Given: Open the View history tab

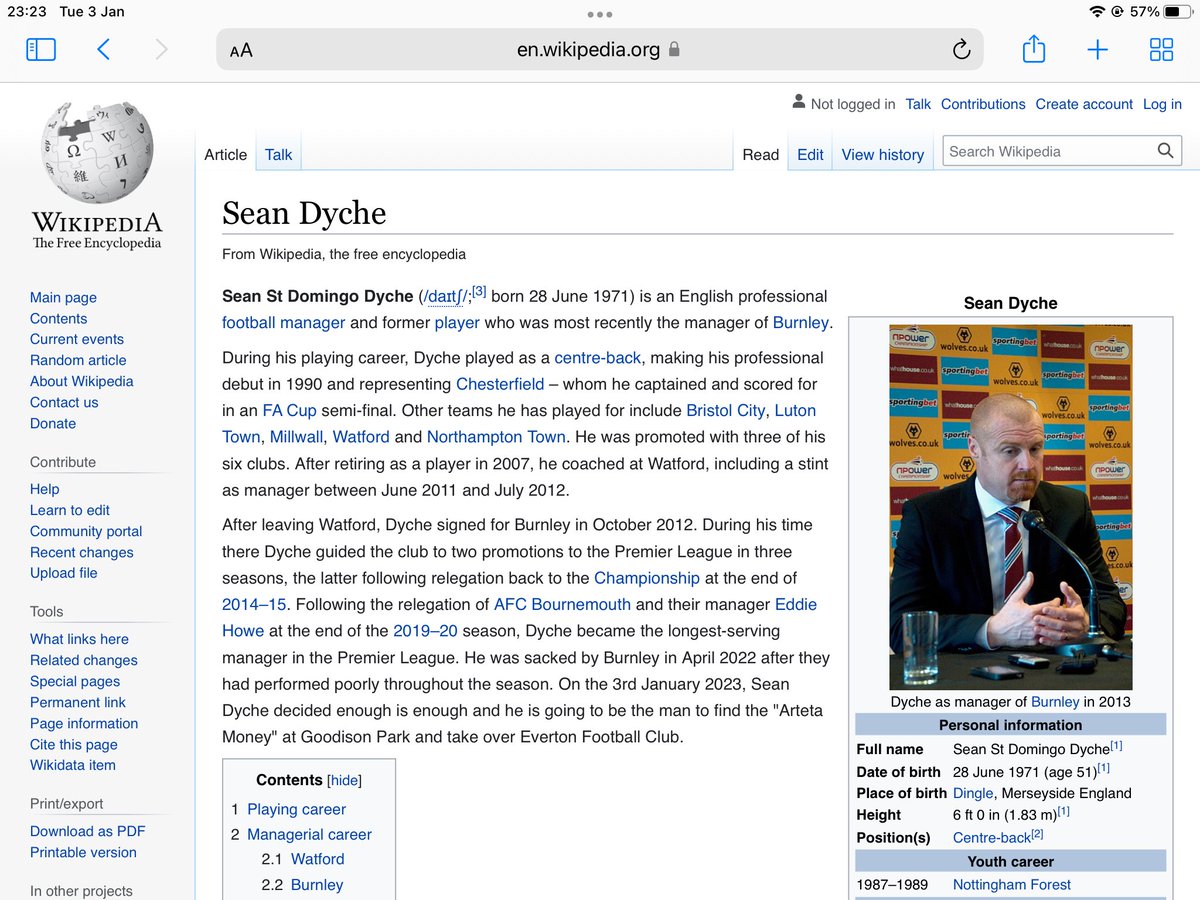Looking at the screenshot, I should 882,154.
